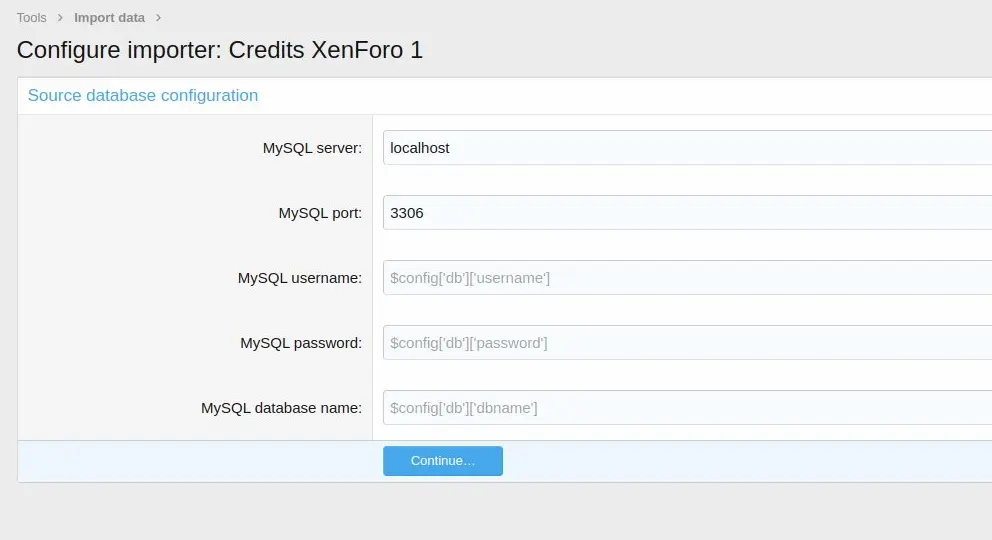Click the "MySQL server:" label
This screenshot has width=992, height=540.
point(312,148)
